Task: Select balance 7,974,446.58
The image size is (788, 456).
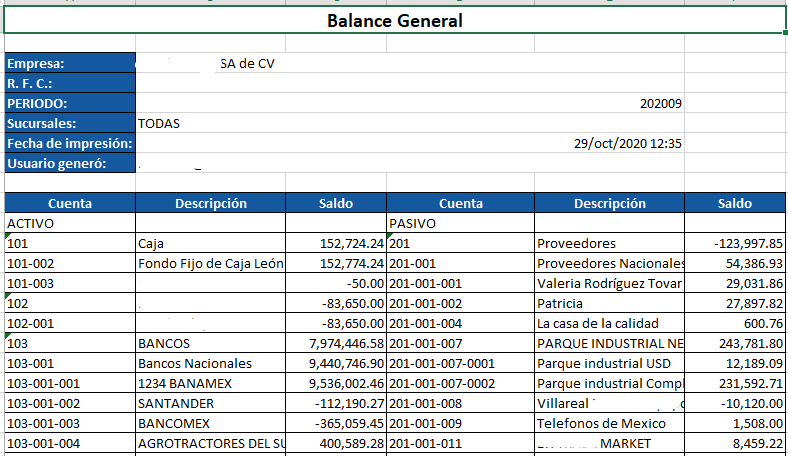Action: (x=336, y=343)
